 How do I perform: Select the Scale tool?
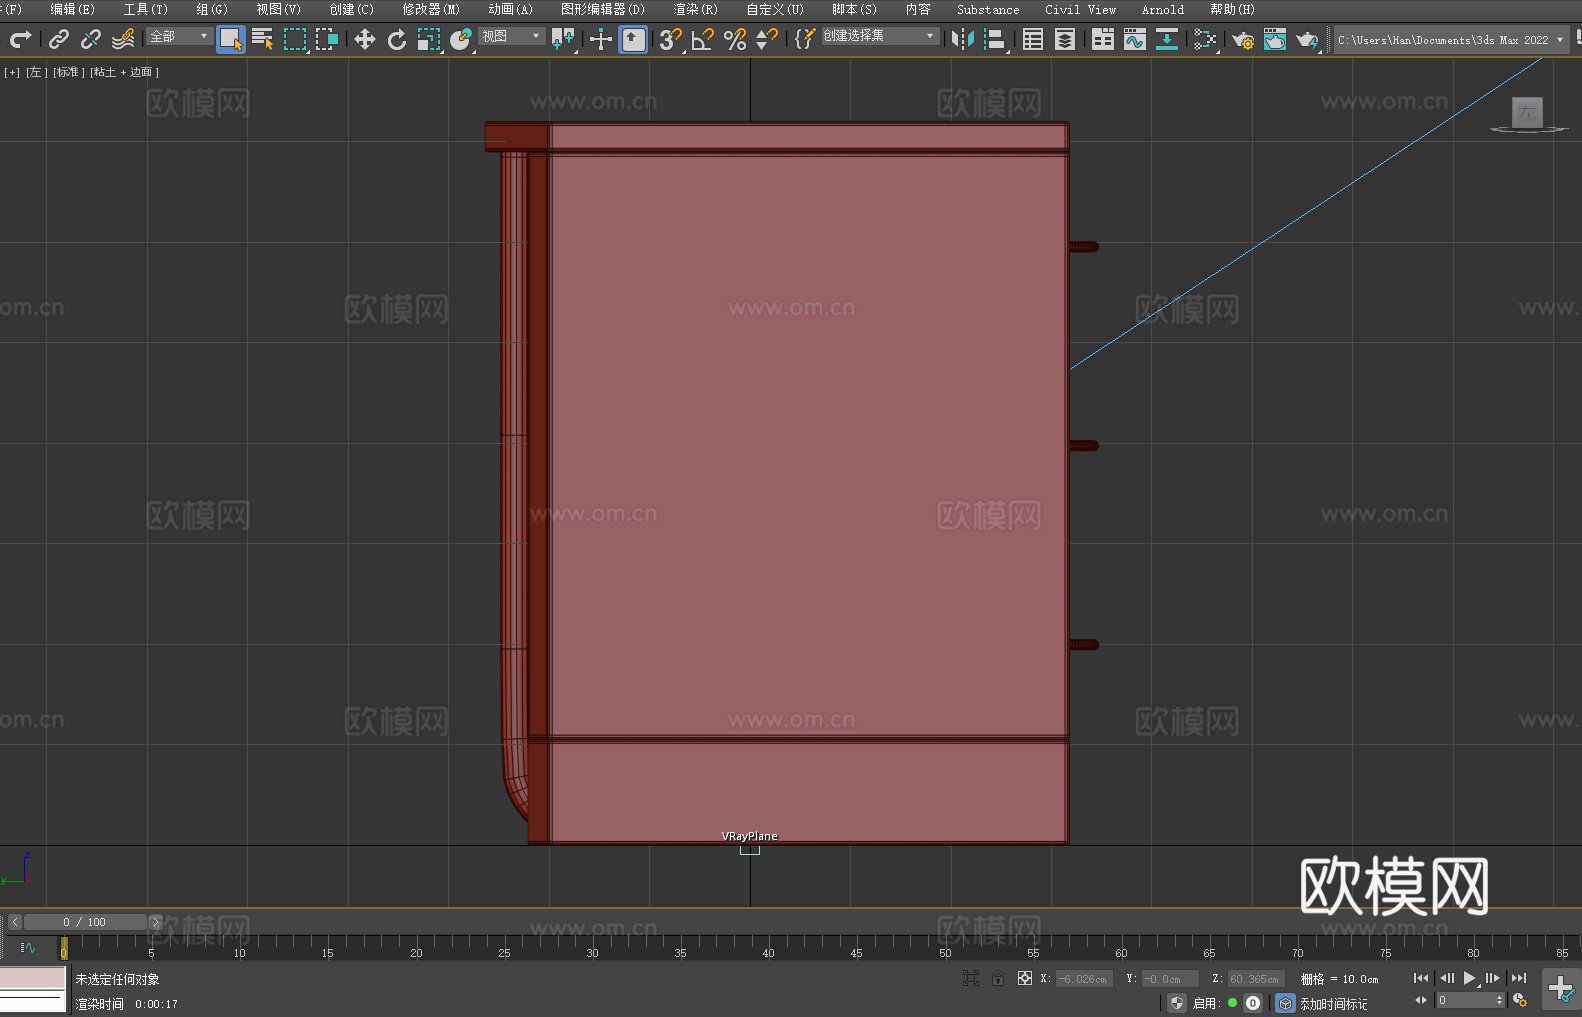click(x=429, y=39)
